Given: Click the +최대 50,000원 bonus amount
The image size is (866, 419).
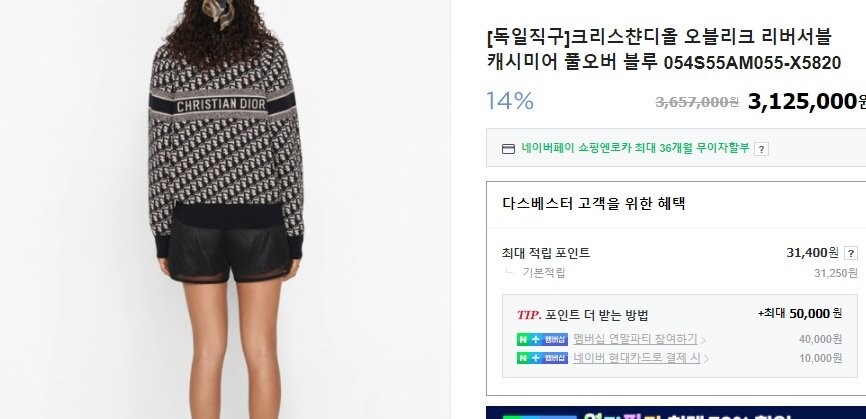Looking at the screenshot, I should 800,314.
